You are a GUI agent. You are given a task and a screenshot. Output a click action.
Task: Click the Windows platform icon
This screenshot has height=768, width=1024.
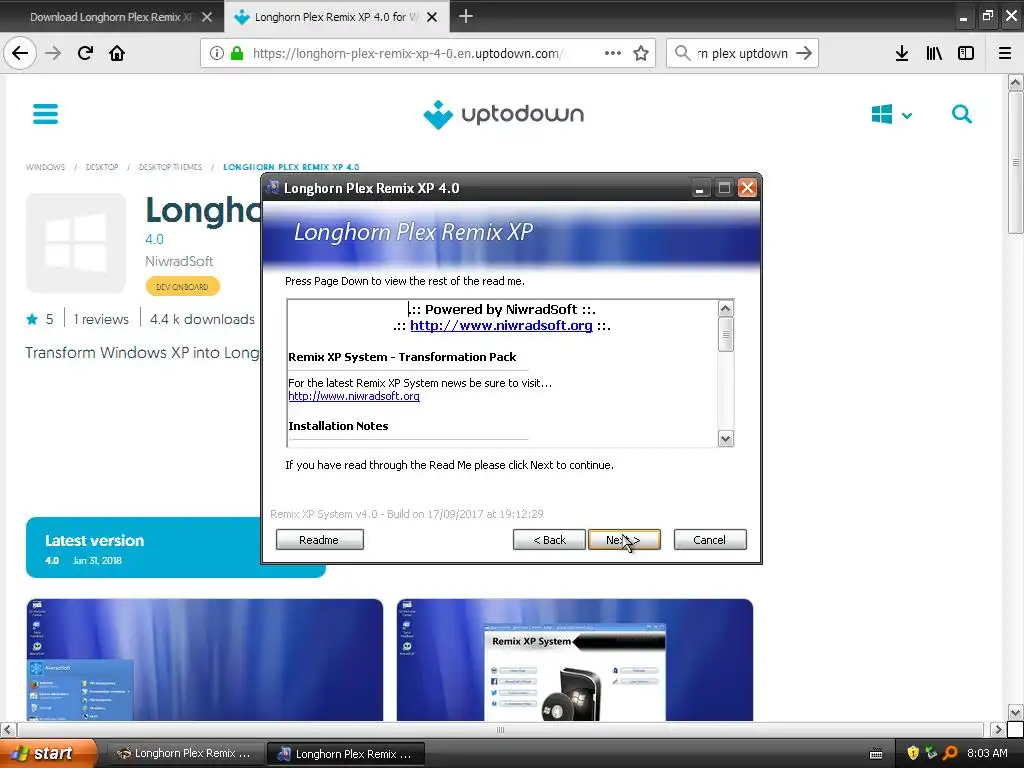click(882, 114)
